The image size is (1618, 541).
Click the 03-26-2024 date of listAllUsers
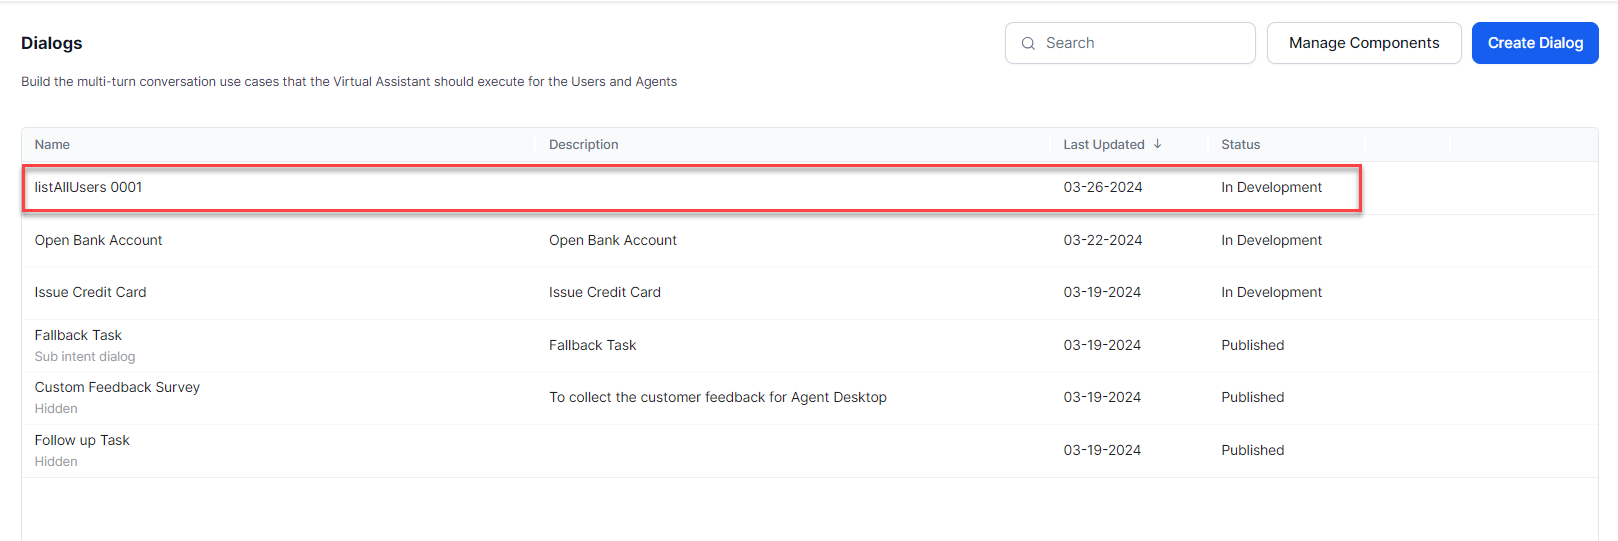(1102, 187)
